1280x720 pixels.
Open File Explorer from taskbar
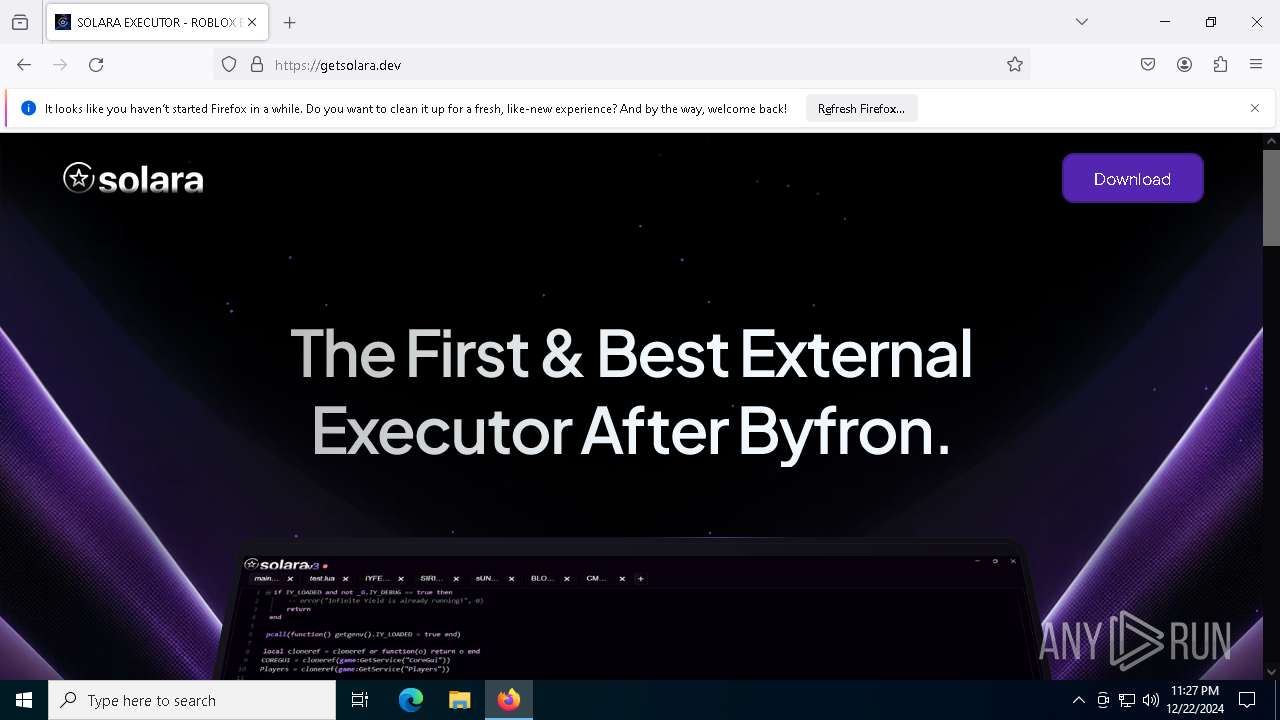459,700
